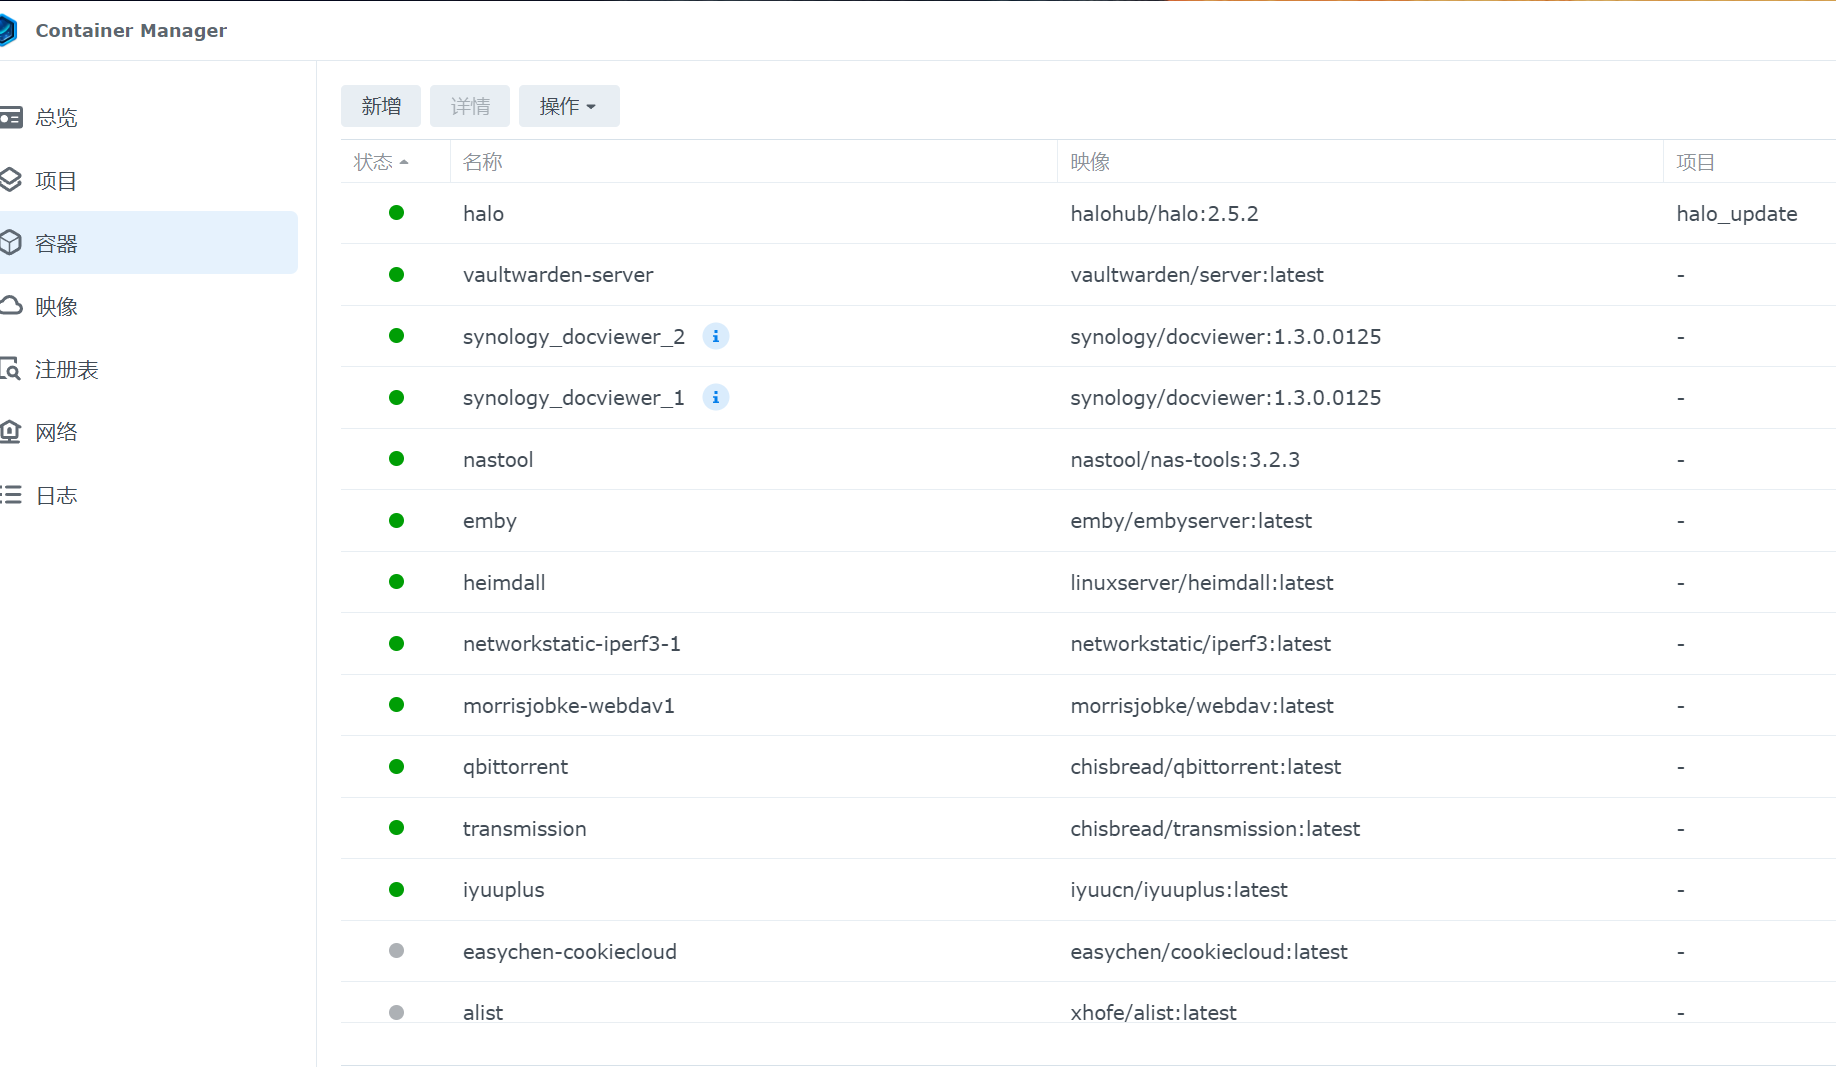1836x1067 pixels.
Task: Select the easychen-cookiecloud container name
Action: pyautogui.click(x=570, y=952)
